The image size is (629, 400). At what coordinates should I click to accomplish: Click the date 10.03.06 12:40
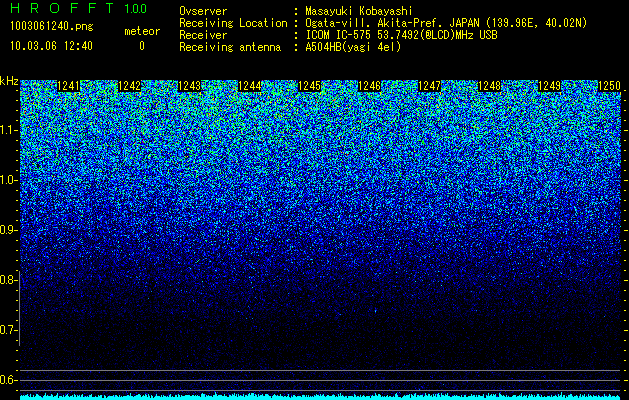(51, 46)
